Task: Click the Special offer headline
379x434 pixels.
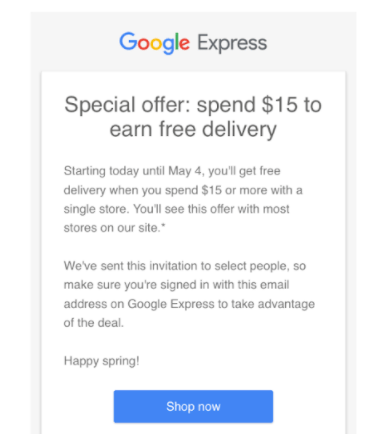Action: [x=193, y=117]
